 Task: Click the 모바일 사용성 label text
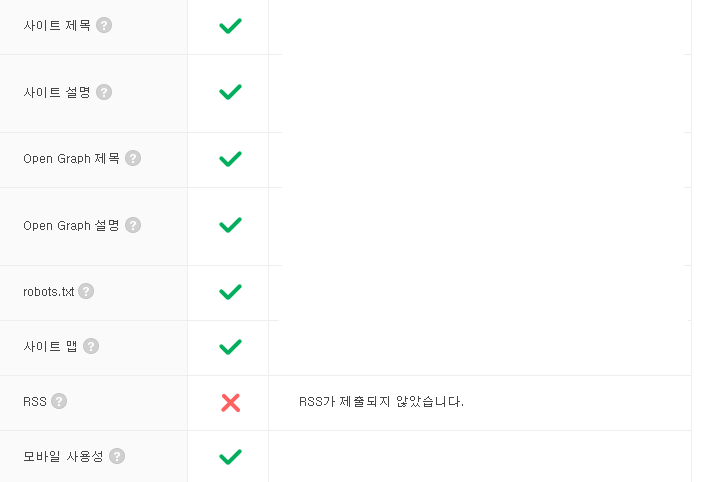tap(63, 456)
